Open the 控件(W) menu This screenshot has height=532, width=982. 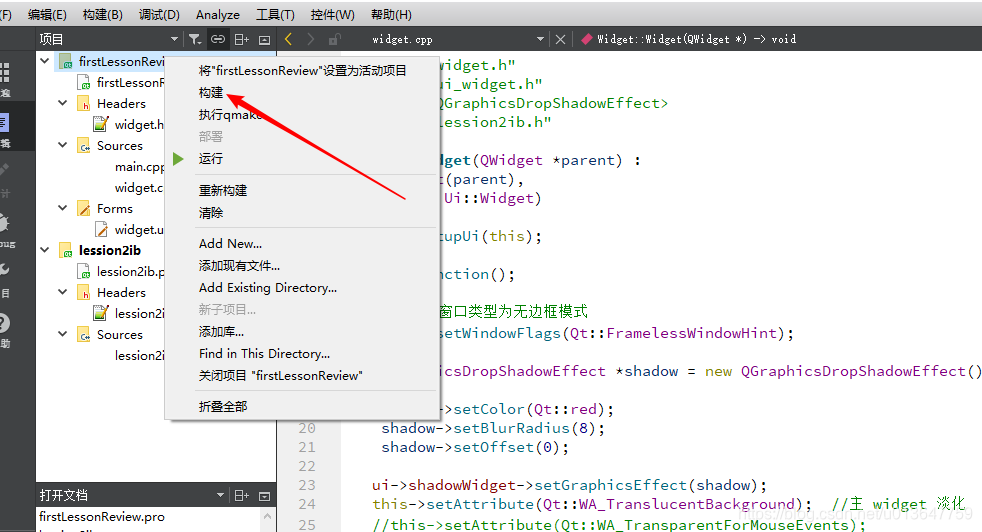click(333, 14)
